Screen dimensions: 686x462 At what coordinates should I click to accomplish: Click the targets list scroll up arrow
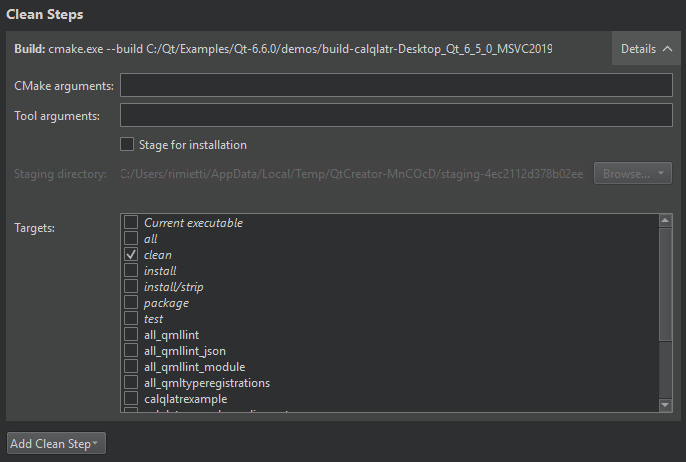(665, 221)
